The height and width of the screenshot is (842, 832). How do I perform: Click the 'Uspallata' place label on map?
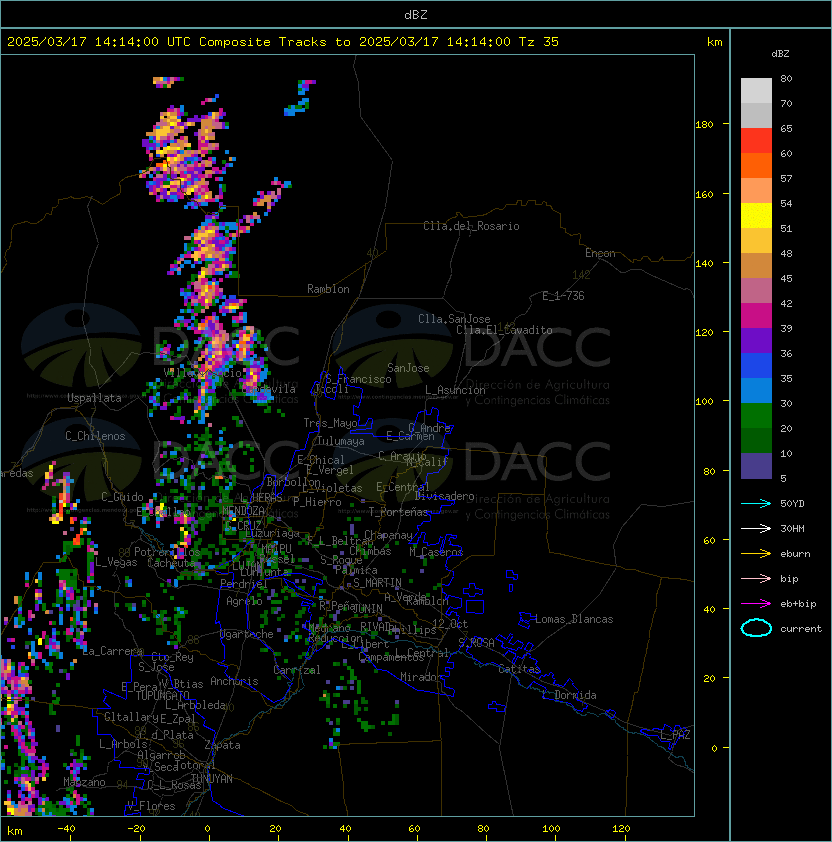tap(94, 398)
